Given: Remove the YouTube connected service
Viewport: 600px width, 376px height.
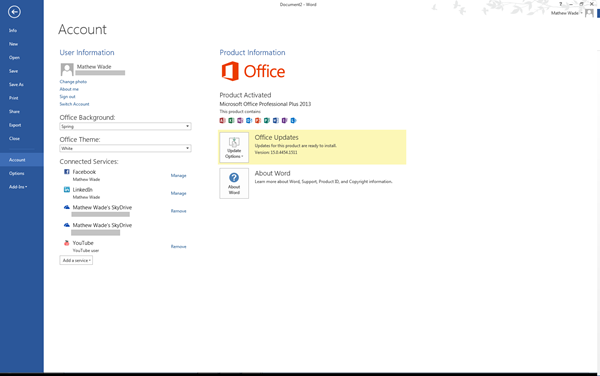Looking at the screenshot, I should click(178, 247).
